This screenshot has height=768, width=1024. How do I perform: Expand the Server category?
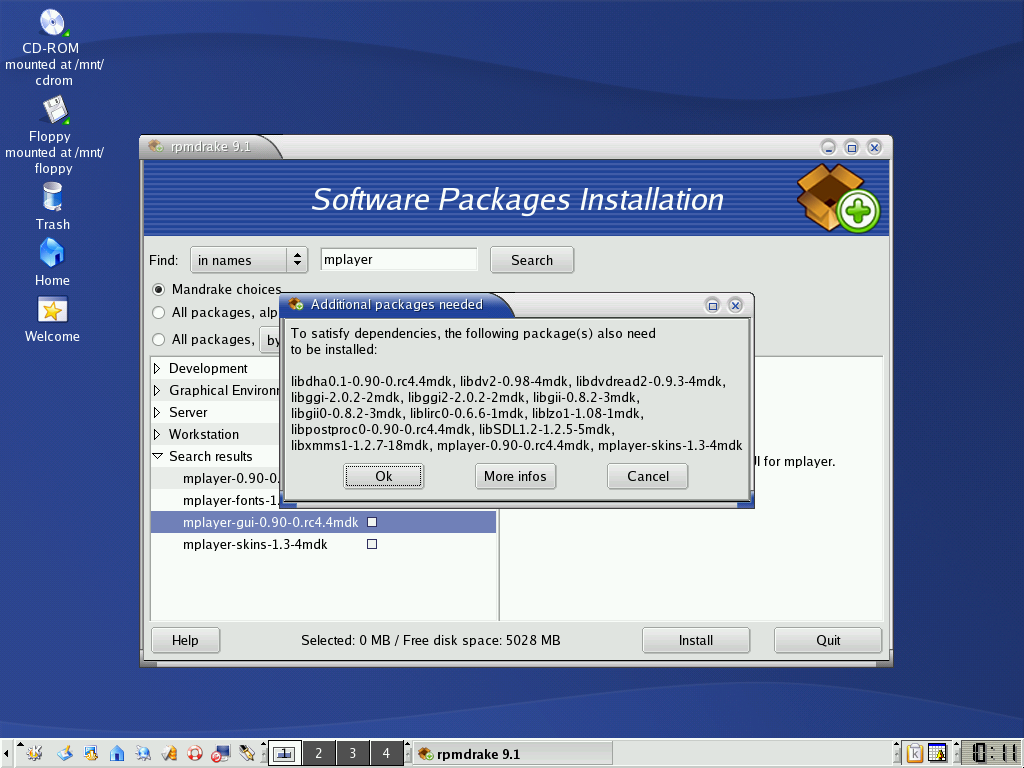point(157,413)
